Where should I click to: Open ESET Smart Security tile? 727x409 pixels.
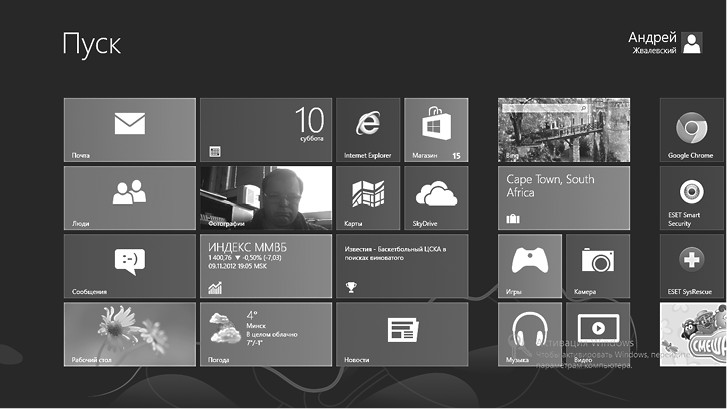click(690, 198)
